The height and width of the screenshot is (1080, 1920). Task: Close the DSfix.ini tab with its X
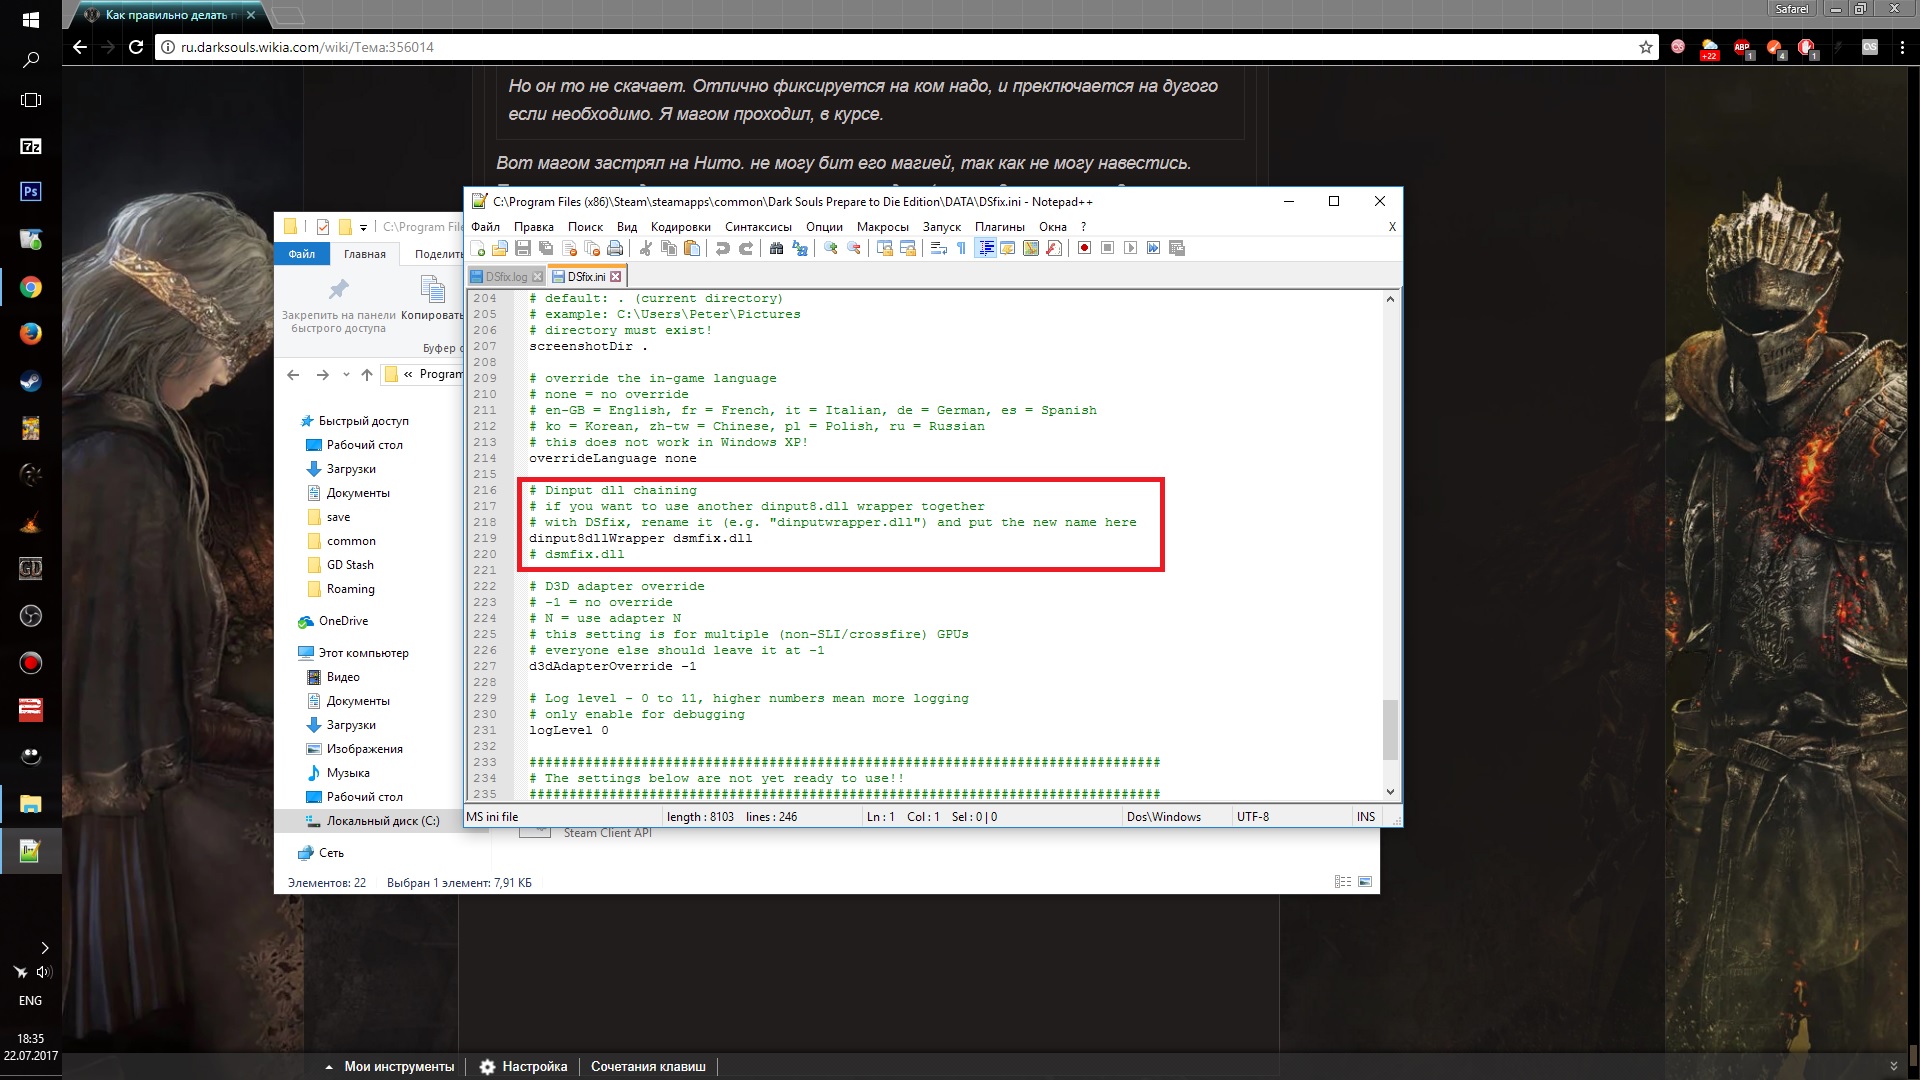click(x=616, y=277)
